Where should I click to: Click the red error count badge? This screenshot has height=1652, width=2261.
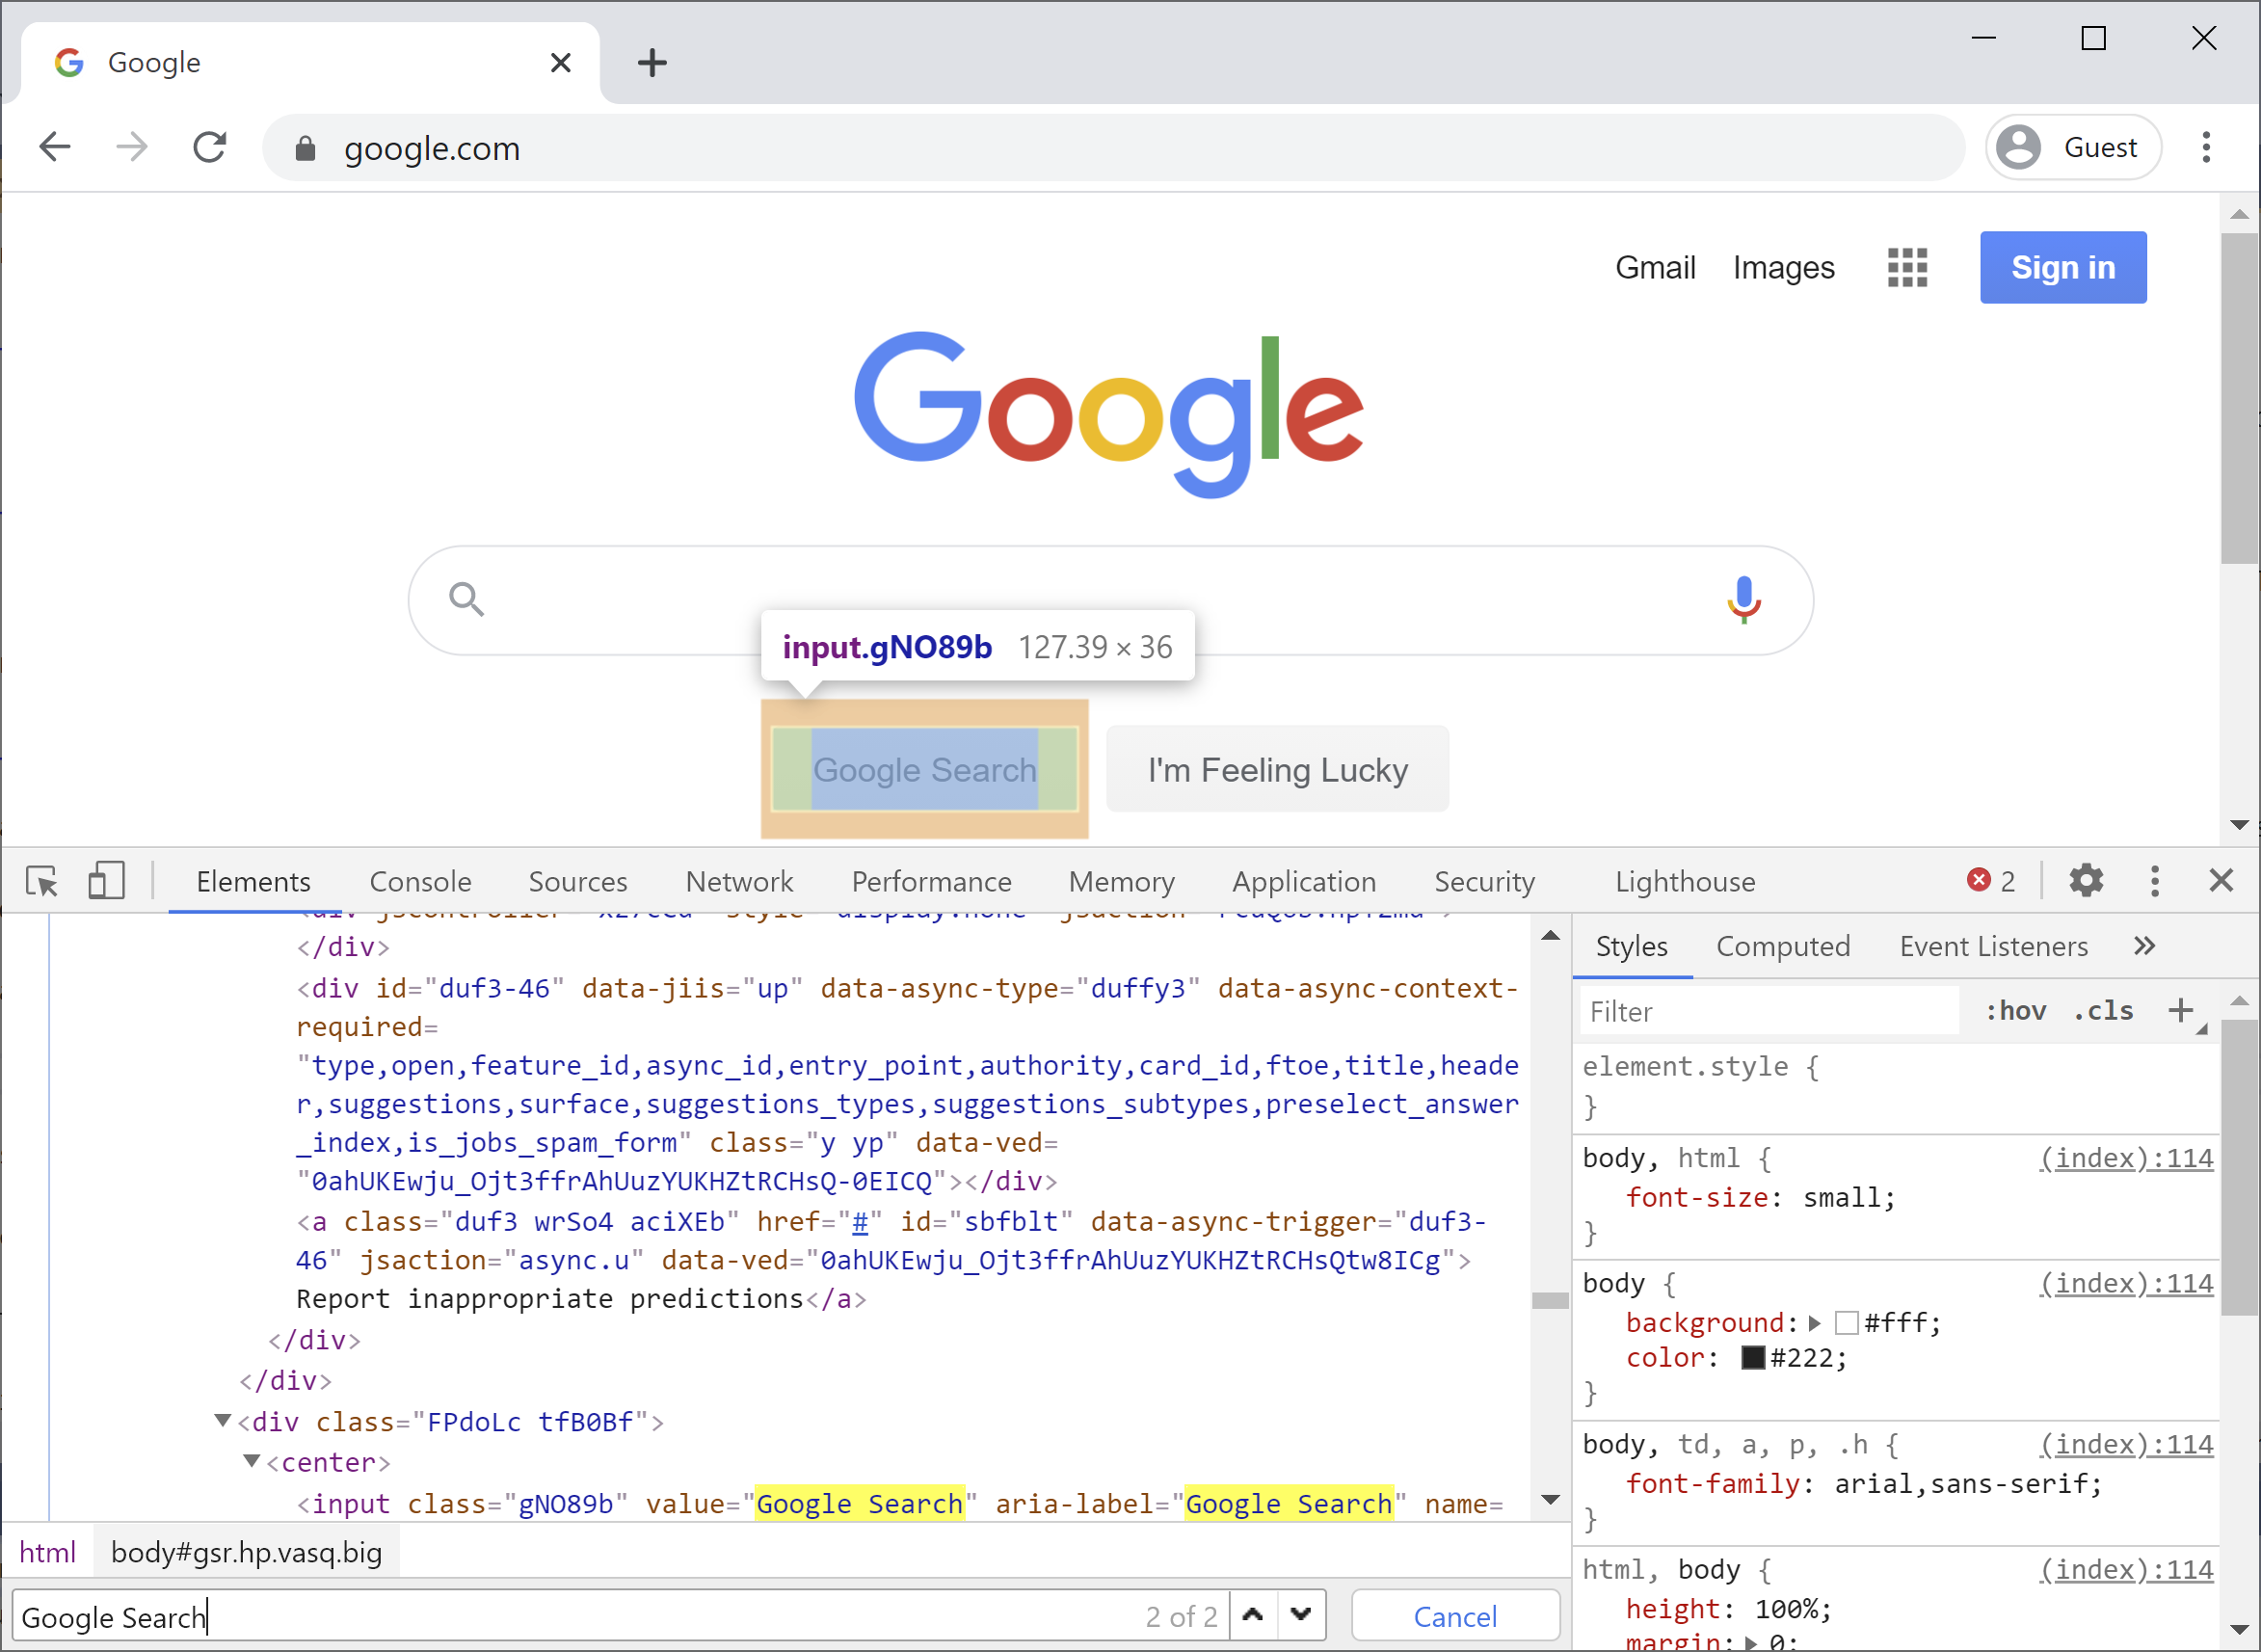coord(1990,881)
